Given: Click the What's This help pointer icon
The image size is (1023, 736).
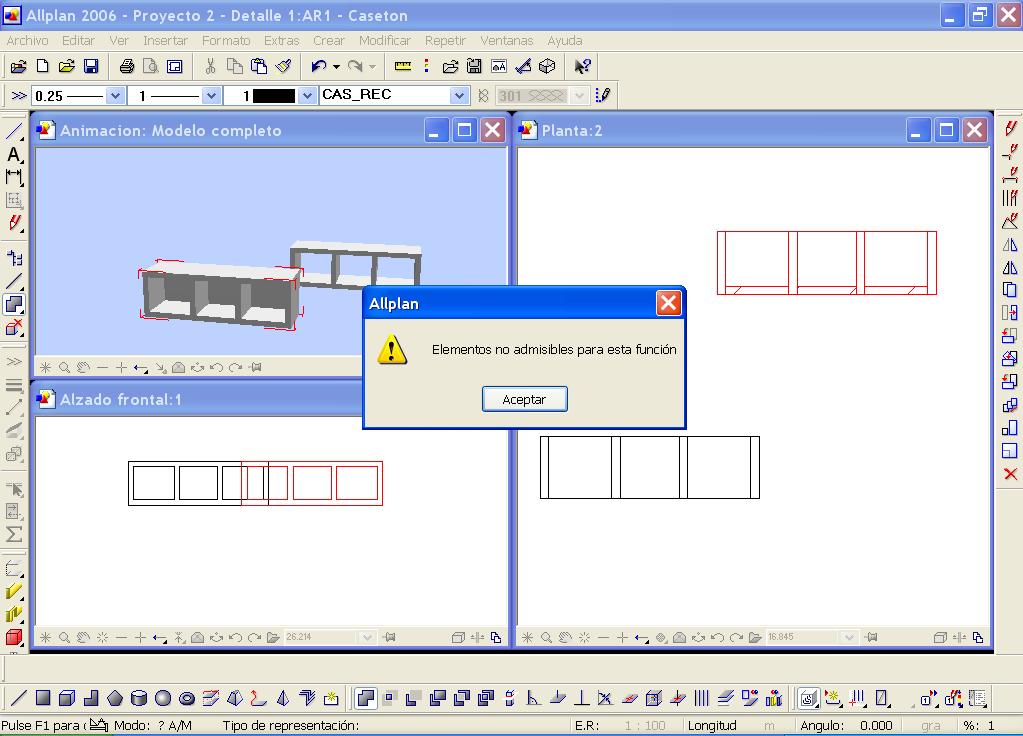Looking at the screenshot, I should [582, 66].
